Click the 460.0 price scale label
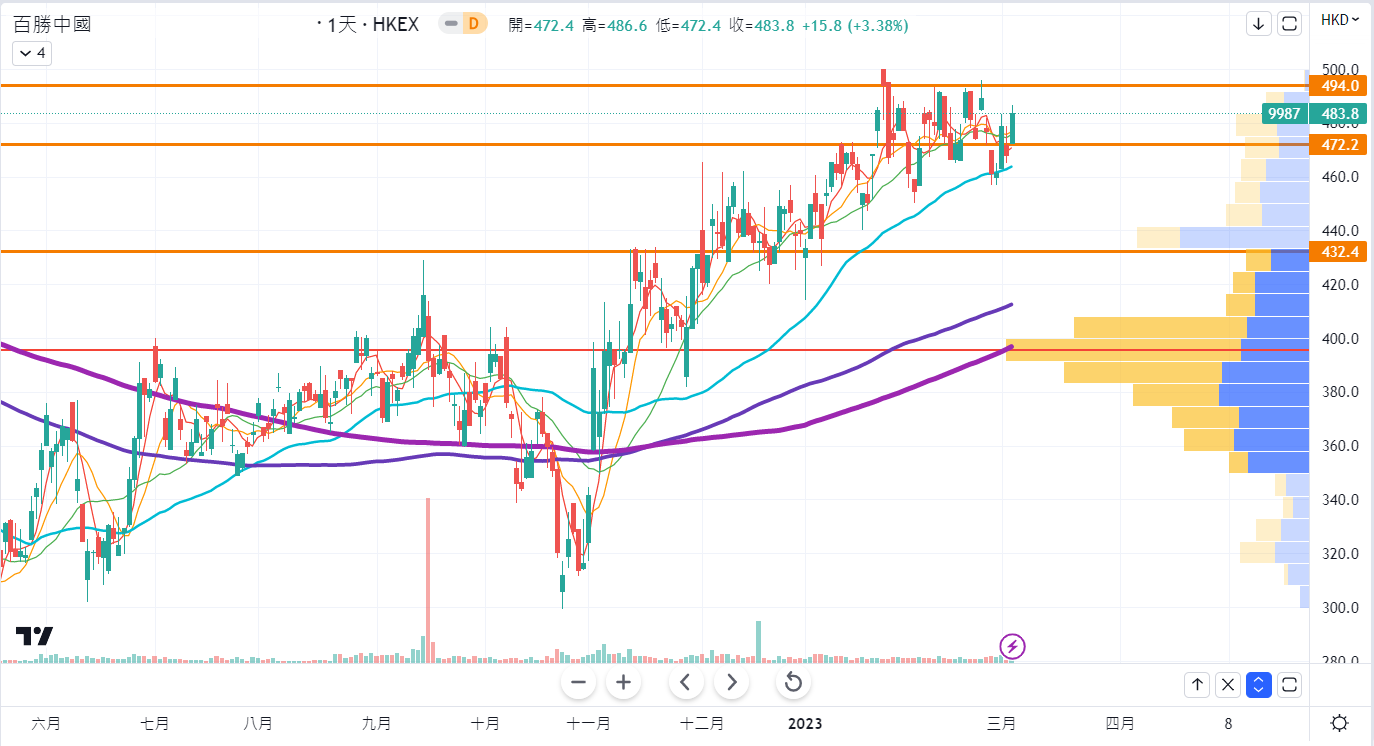Image resolution: width=1374 pixels, height=746 pixels. (1340, 177)
